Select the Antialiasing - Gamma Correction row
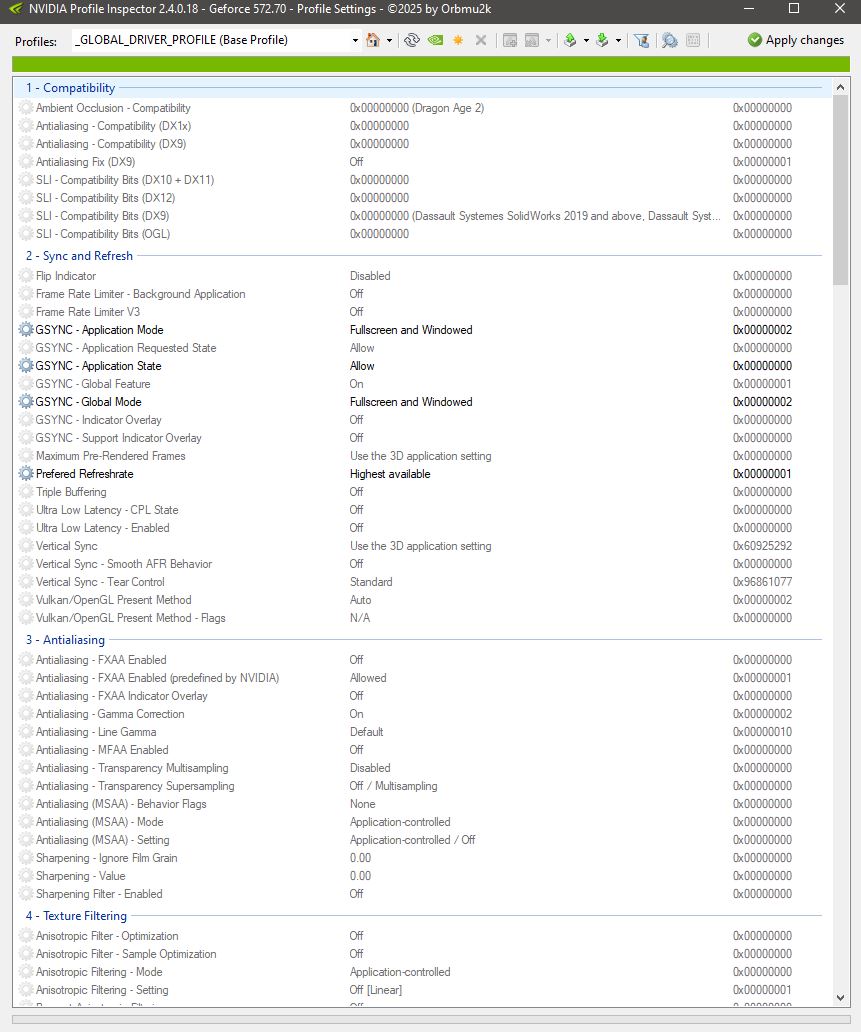Viewport: 861px width, 1032px height. tap(421, 714)
